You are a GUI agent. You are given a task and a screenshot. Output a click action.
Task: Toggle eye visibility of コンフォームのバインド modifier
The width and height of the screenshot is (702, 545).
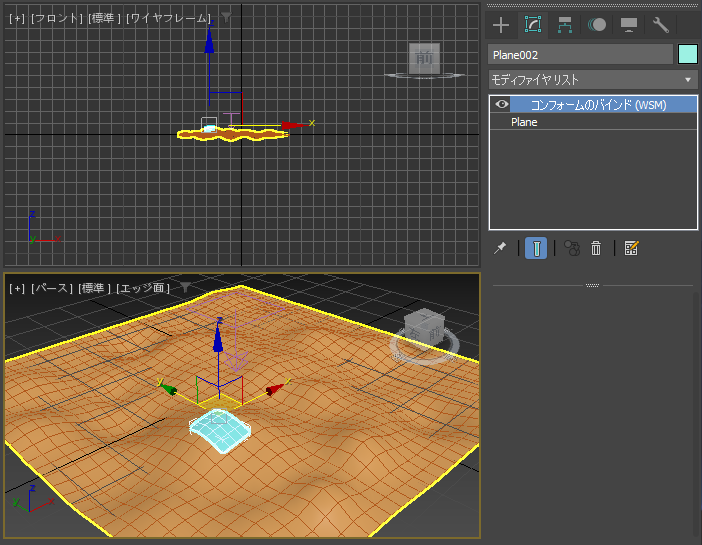[x=501, y=104]
